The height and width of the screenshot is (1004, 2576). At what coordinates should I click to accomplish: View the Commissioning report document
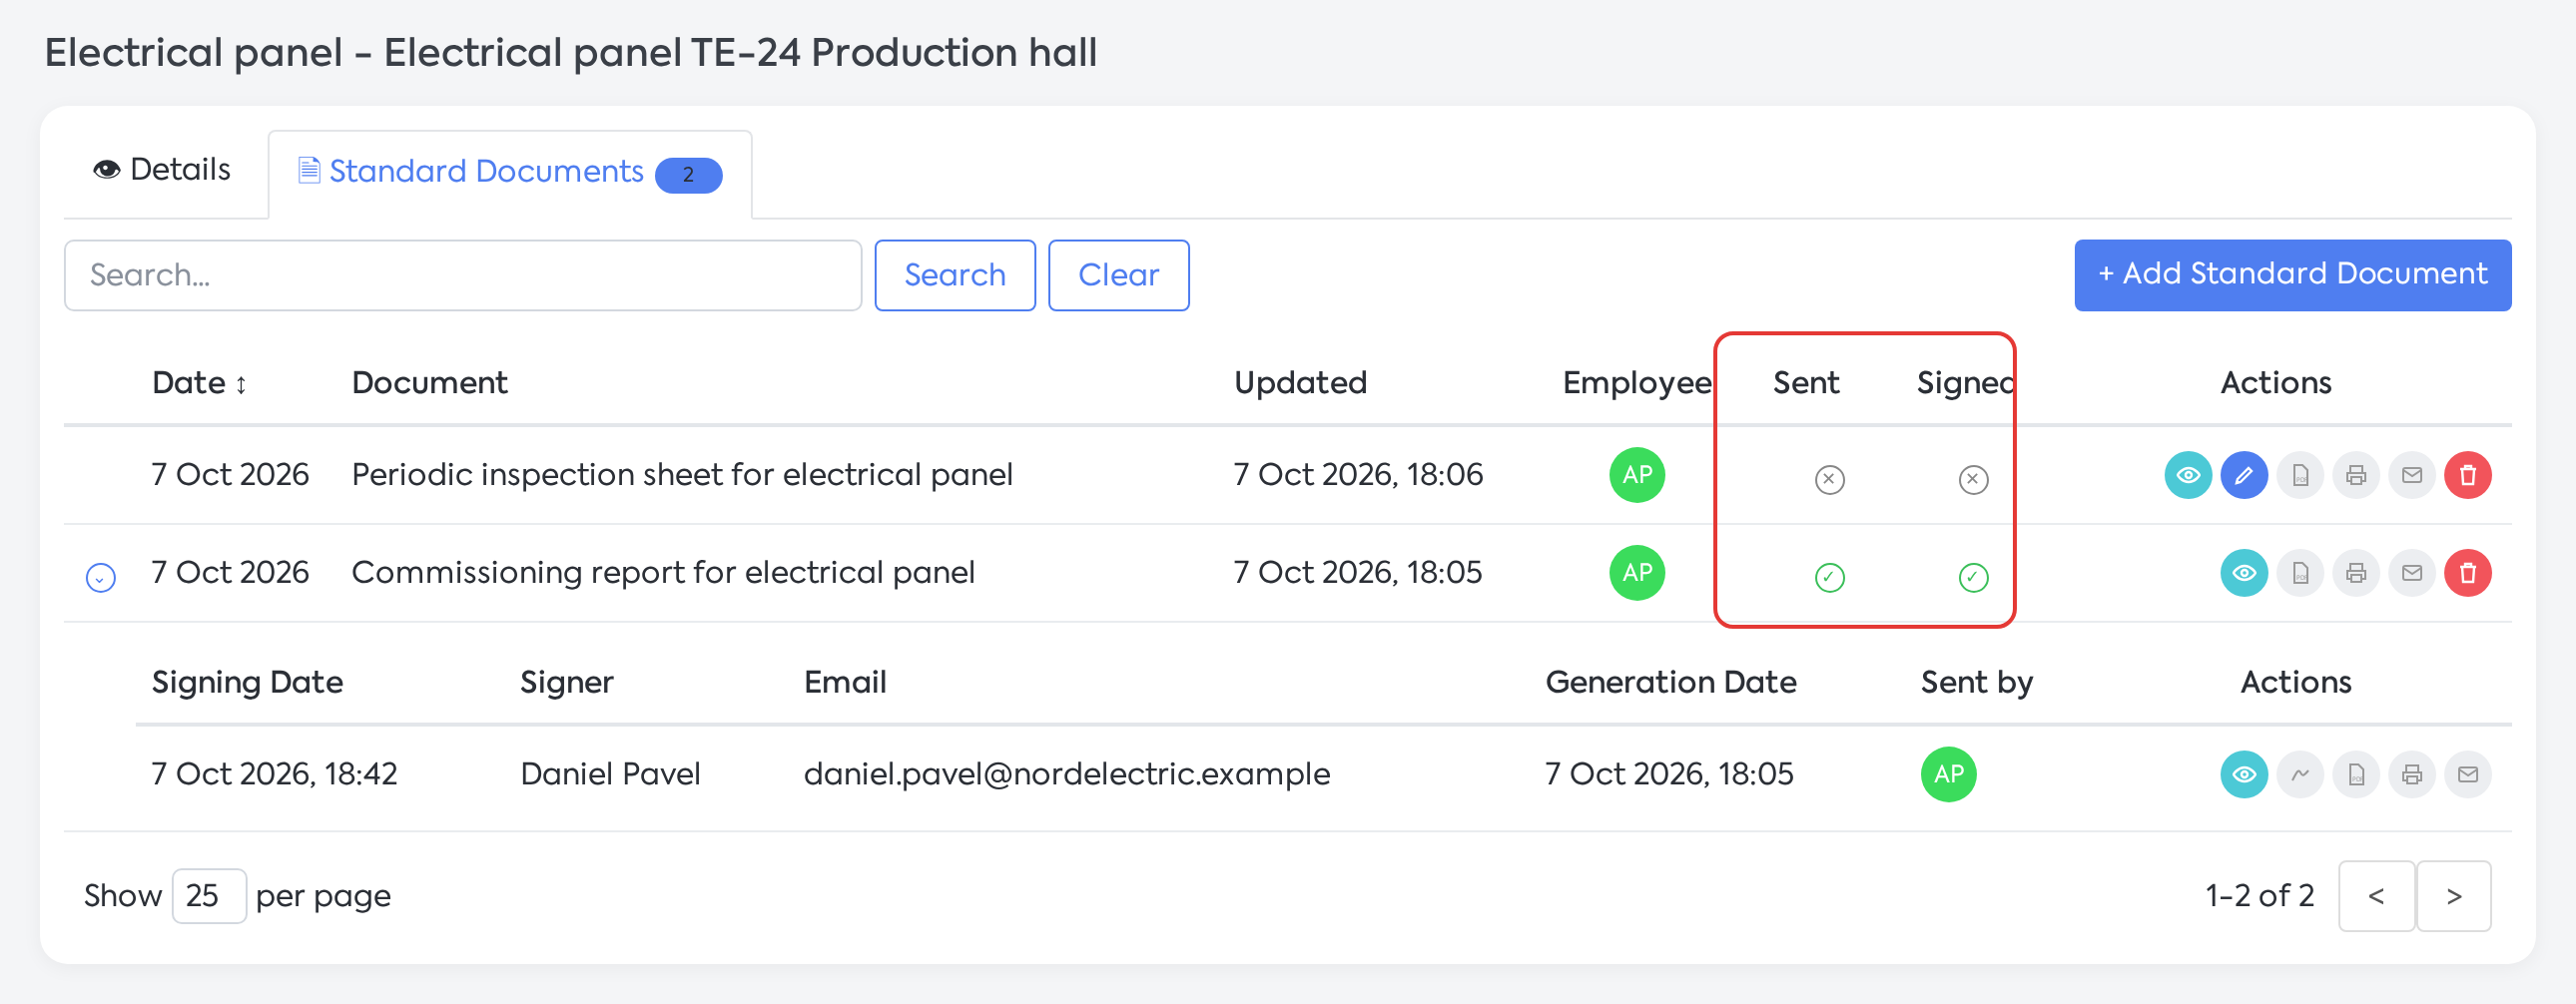pyautogui.click(x=2244, y=573)
